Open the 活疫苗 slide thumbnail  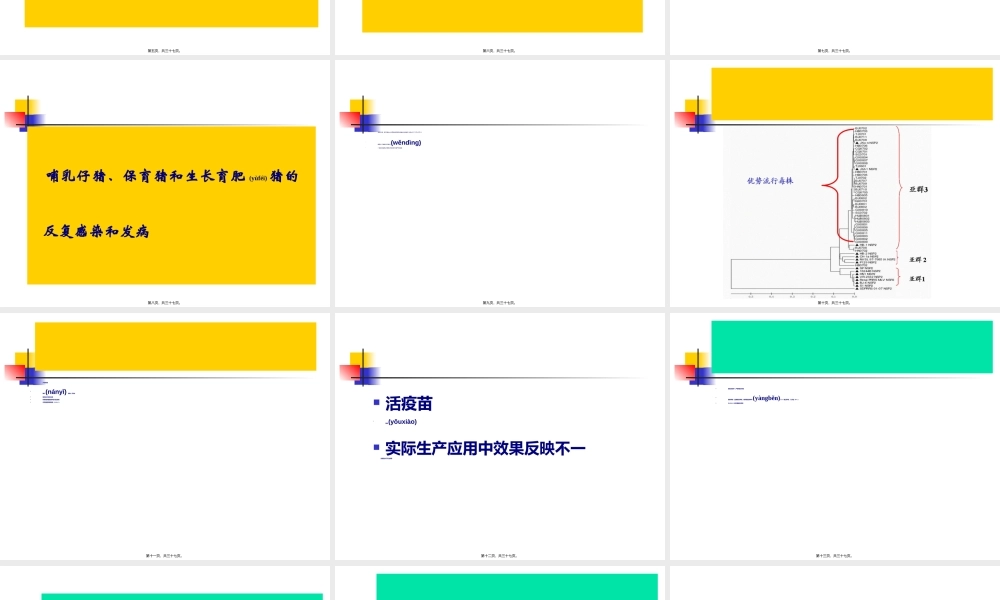(499, 440)
